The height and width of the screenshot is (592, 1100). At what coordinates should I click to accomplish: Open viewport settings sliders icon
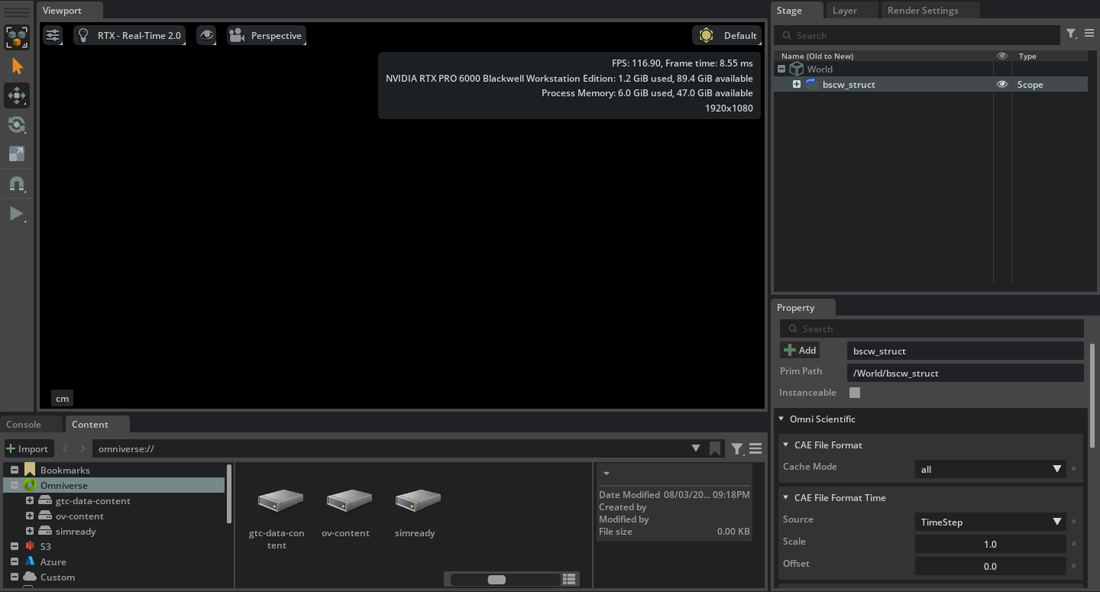53,35
